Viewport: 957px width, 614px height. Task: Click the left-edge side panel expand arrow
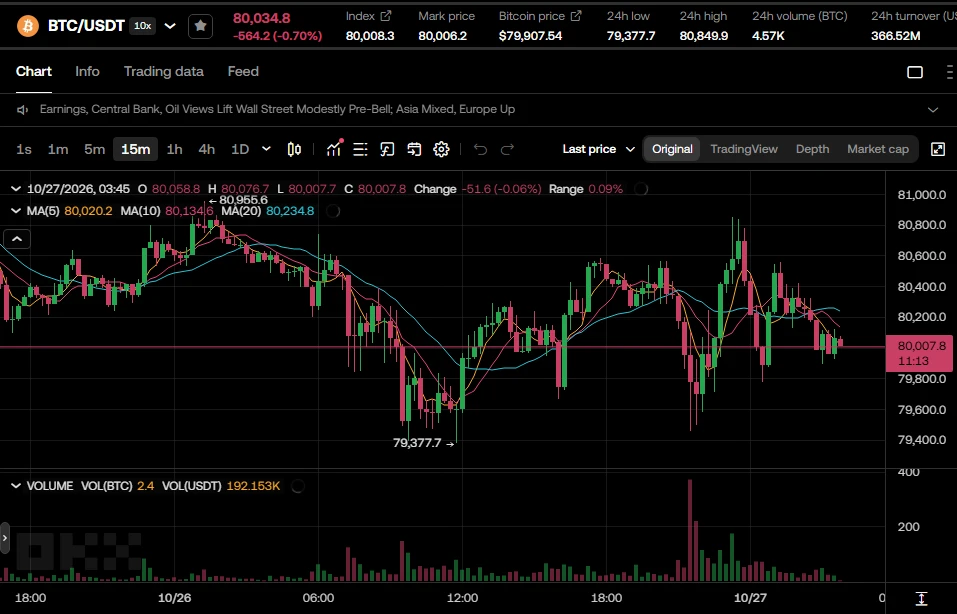point(5,538)
